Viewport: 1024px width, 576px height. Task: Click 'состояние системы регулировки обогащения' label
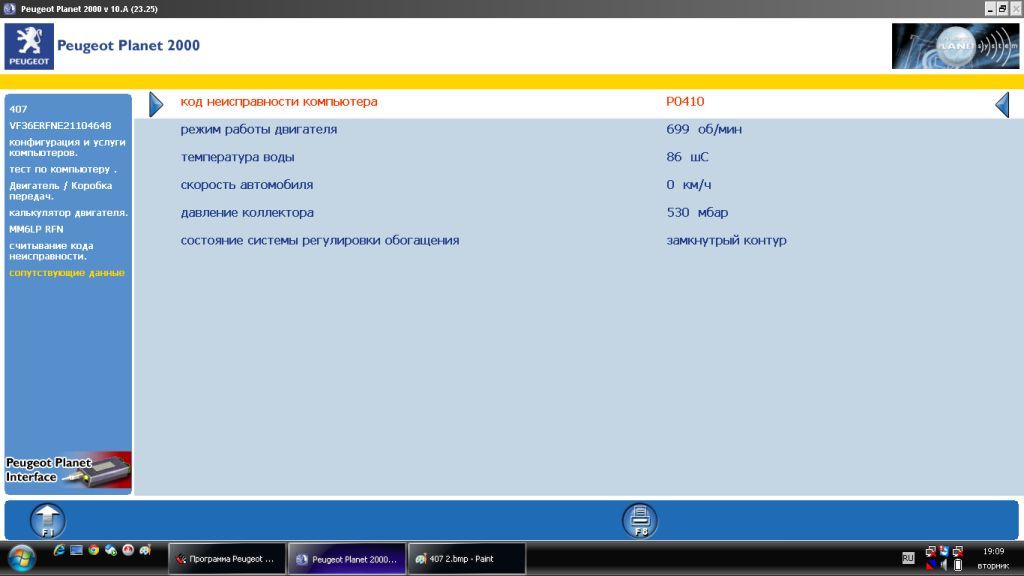[x=320, y=240]
